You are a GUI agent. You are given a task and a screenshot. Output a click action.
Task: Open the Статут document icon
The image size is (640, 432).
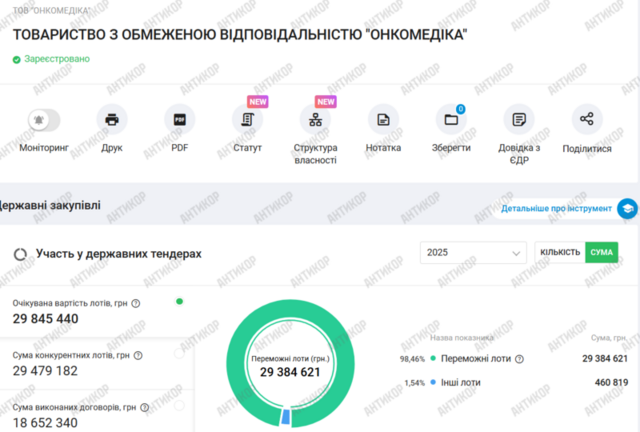(x=247, y=120)
